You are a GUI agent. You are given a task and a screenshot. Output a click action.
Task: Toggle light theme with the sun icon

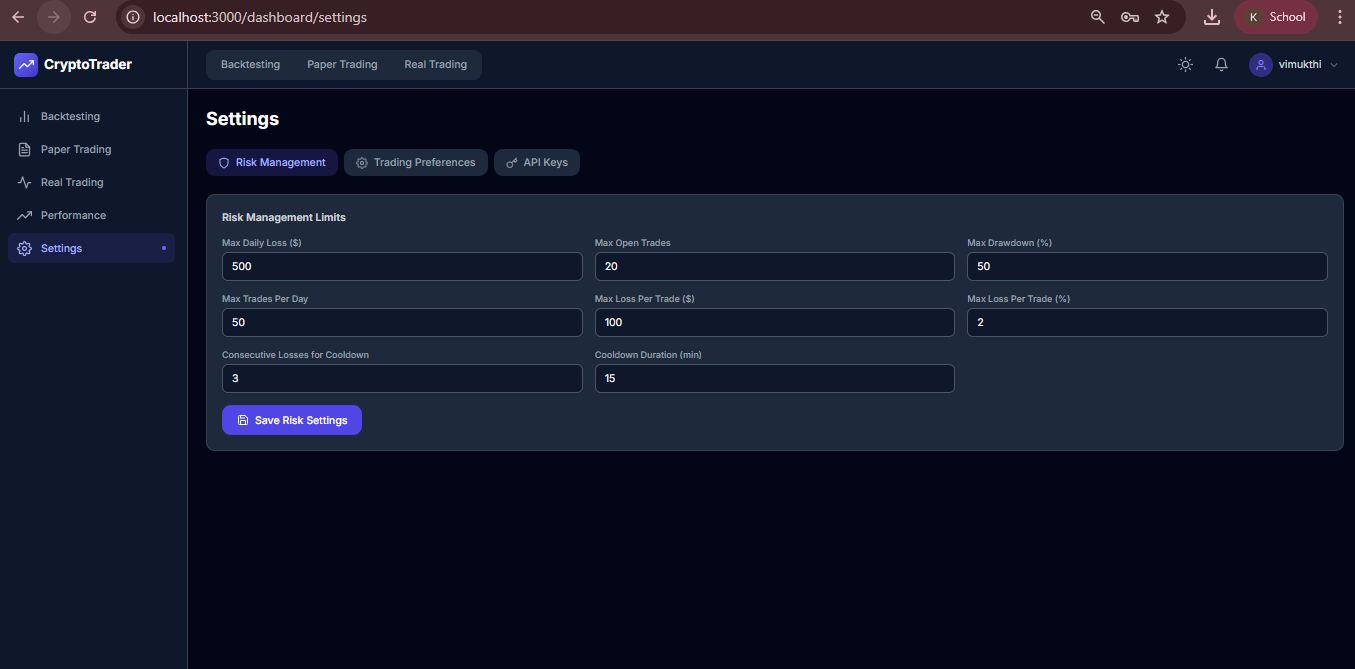click(x=1185, y=65)
